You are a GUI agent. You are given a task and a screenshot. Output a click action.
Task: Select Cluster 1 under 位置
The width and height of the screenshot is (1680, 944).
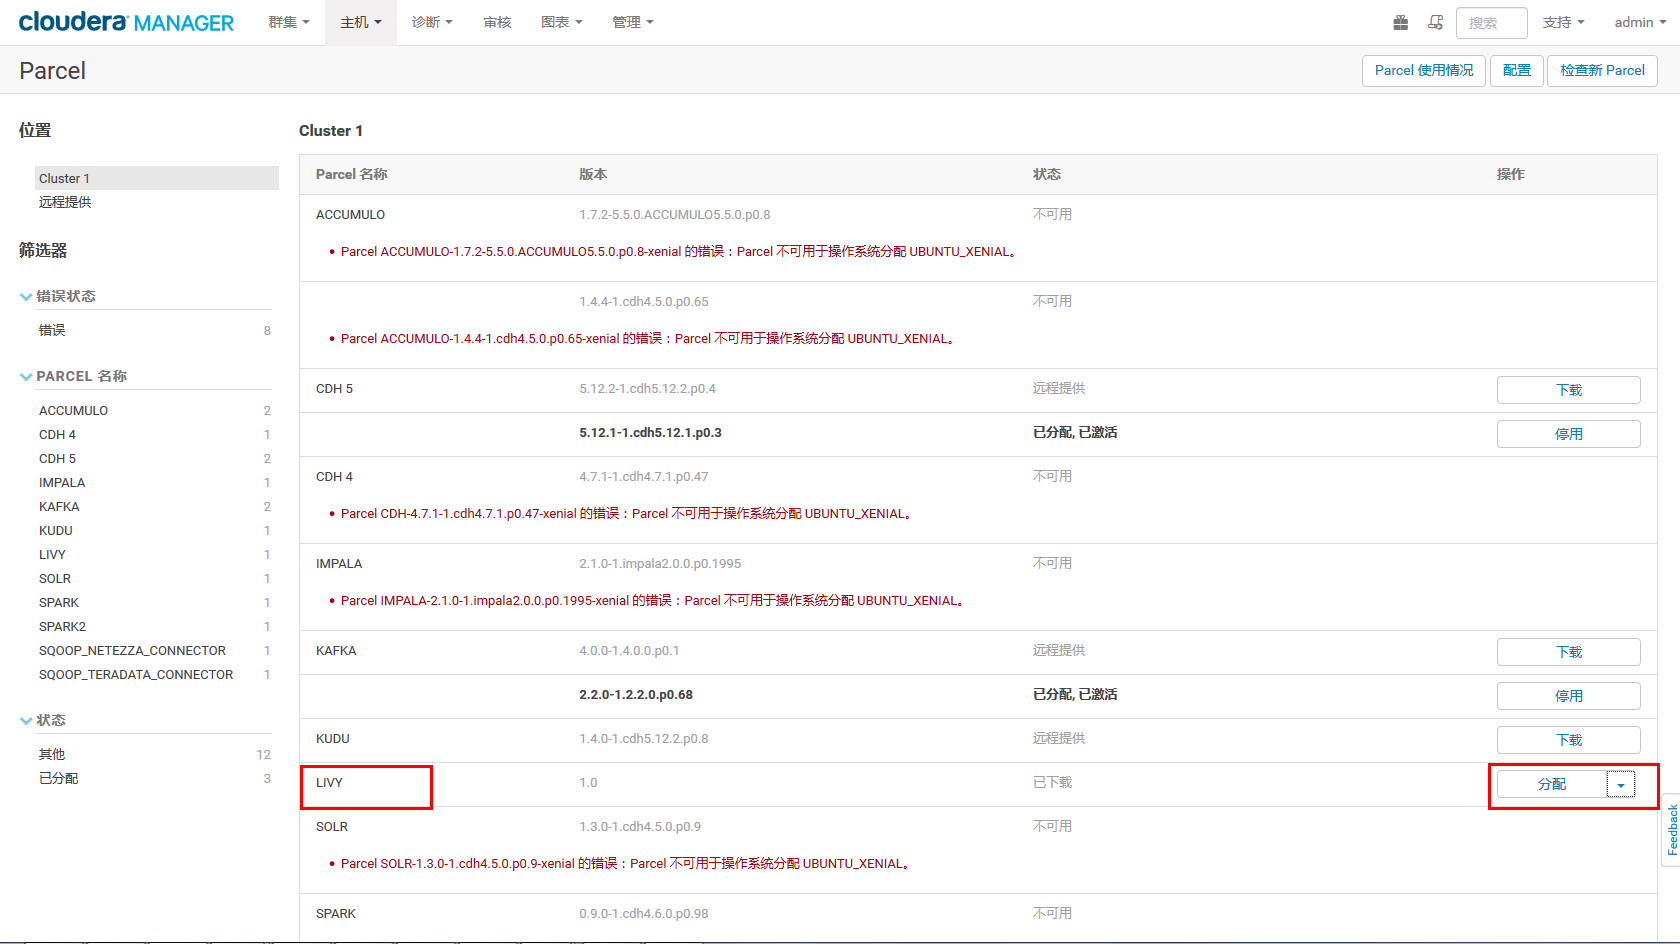tap(157, 178)
